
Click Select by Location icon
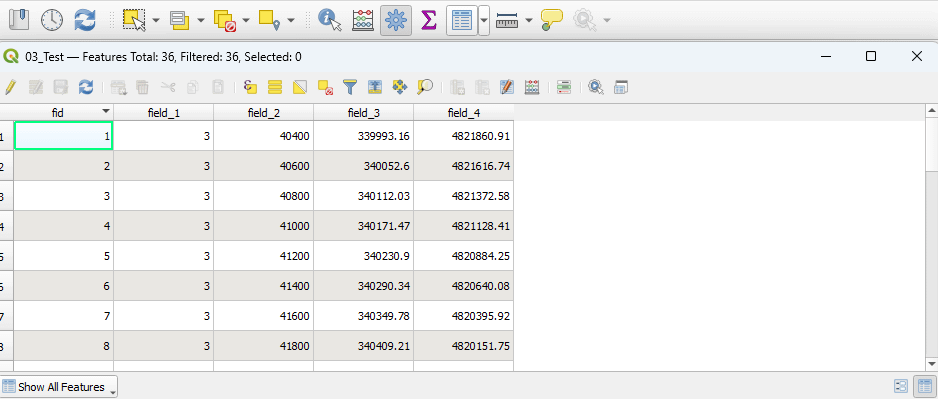[270, 20]
